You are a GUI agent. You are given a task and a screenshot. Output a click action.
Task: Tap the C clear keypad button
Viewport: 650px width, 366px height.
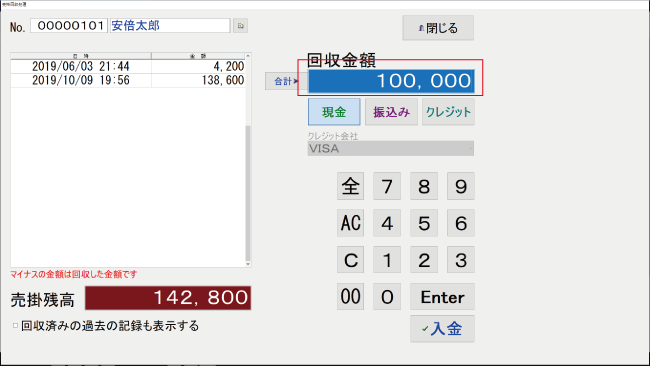coord(350,260)
